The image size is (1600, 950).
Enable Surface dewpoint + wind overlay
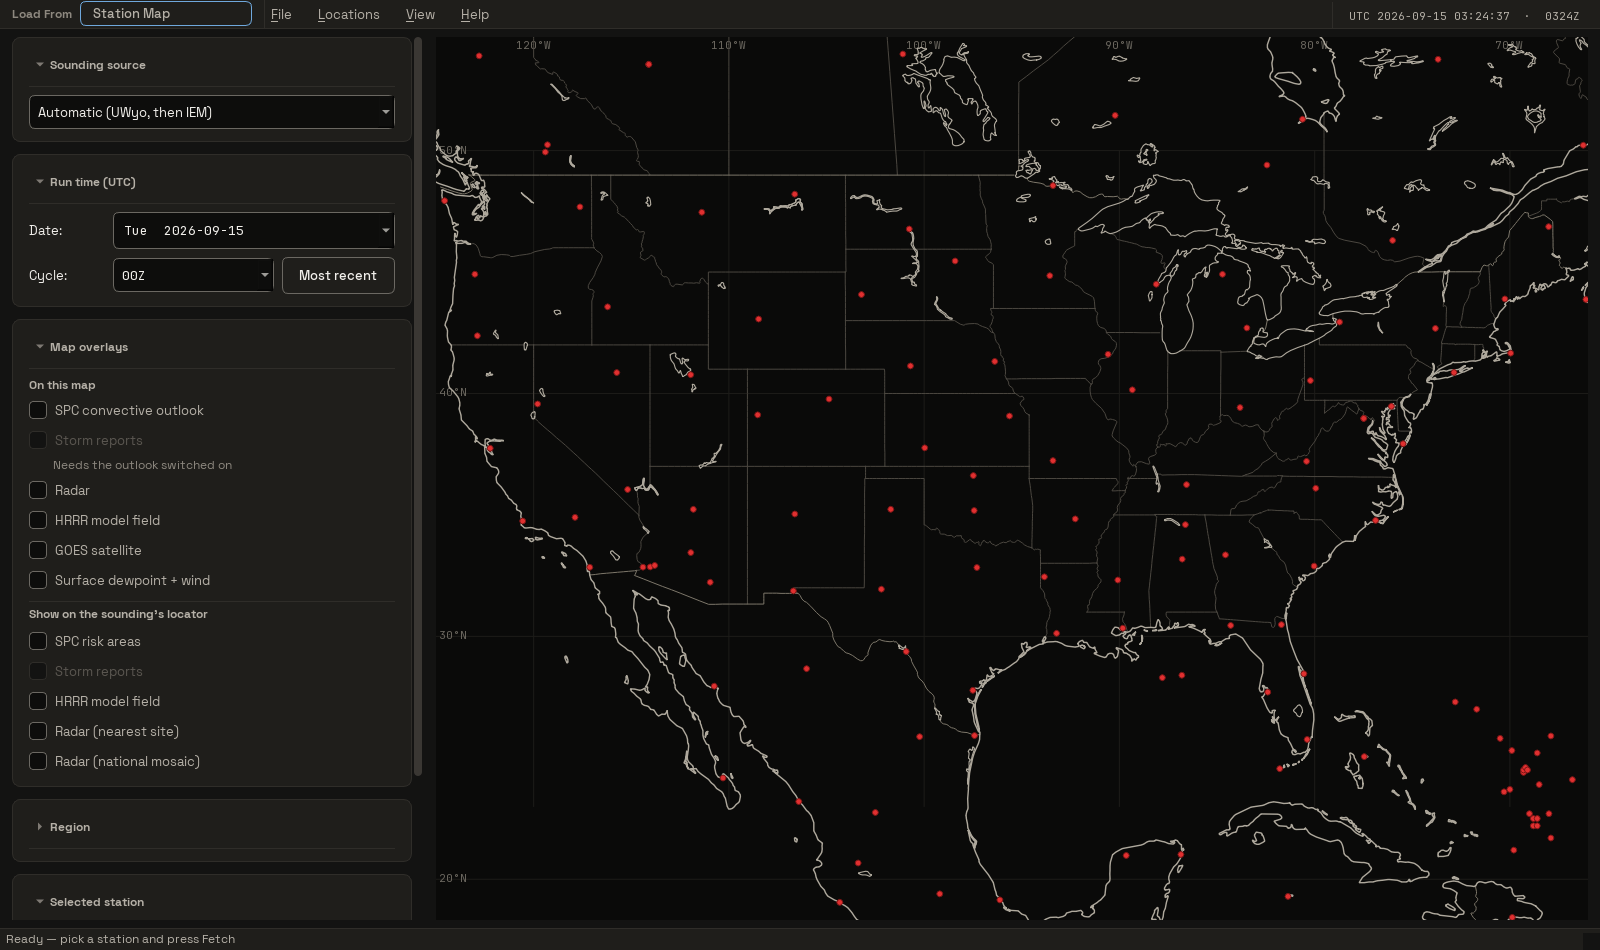coord(38,580)
